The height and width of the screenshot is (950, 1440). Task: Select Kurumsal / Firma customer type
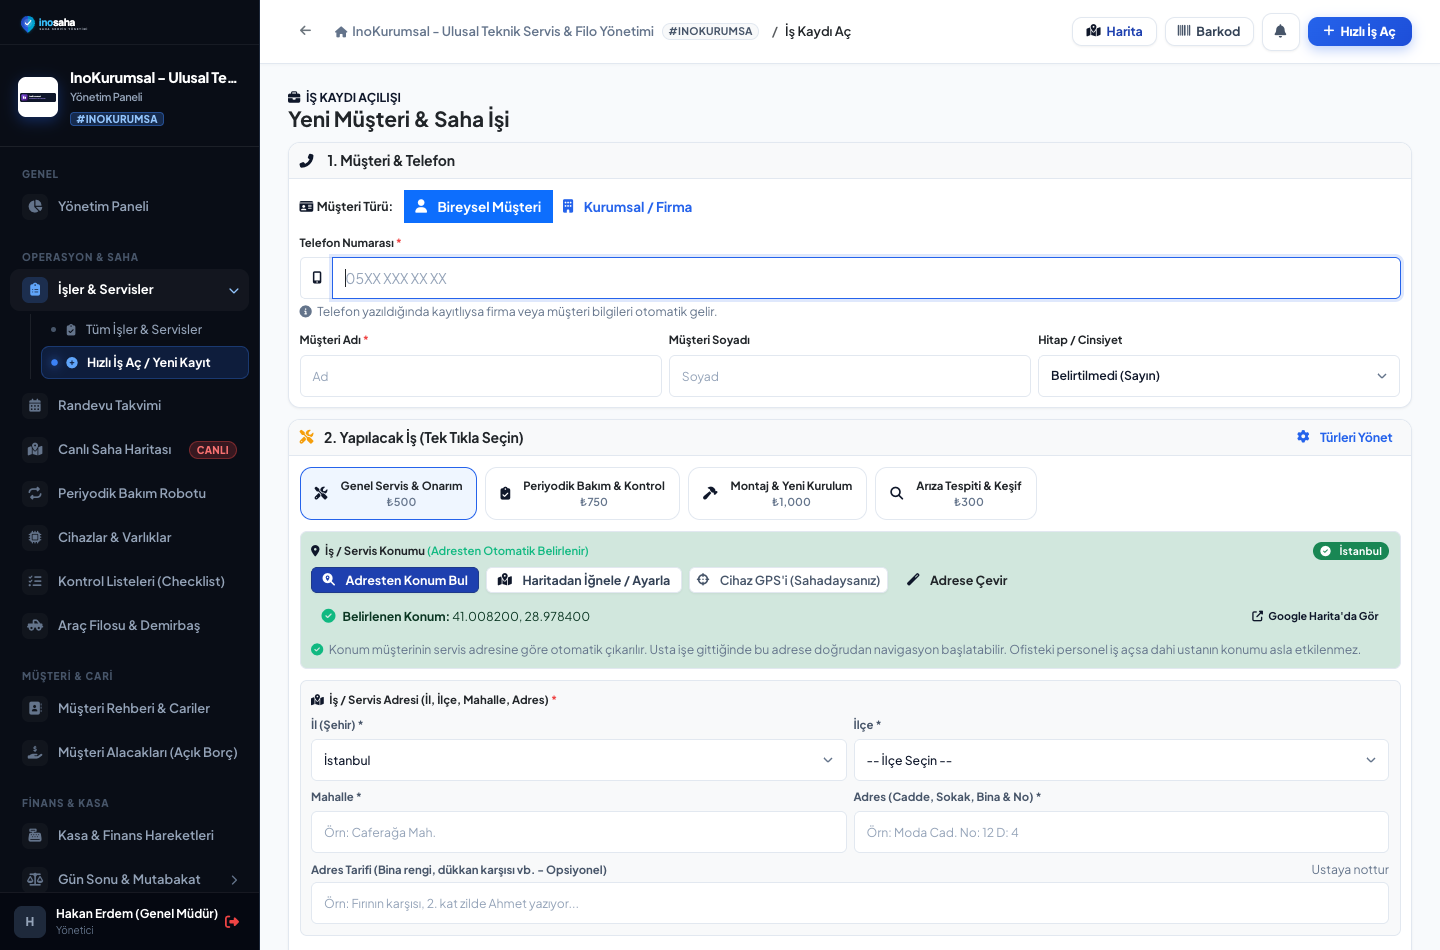[627, 207]
